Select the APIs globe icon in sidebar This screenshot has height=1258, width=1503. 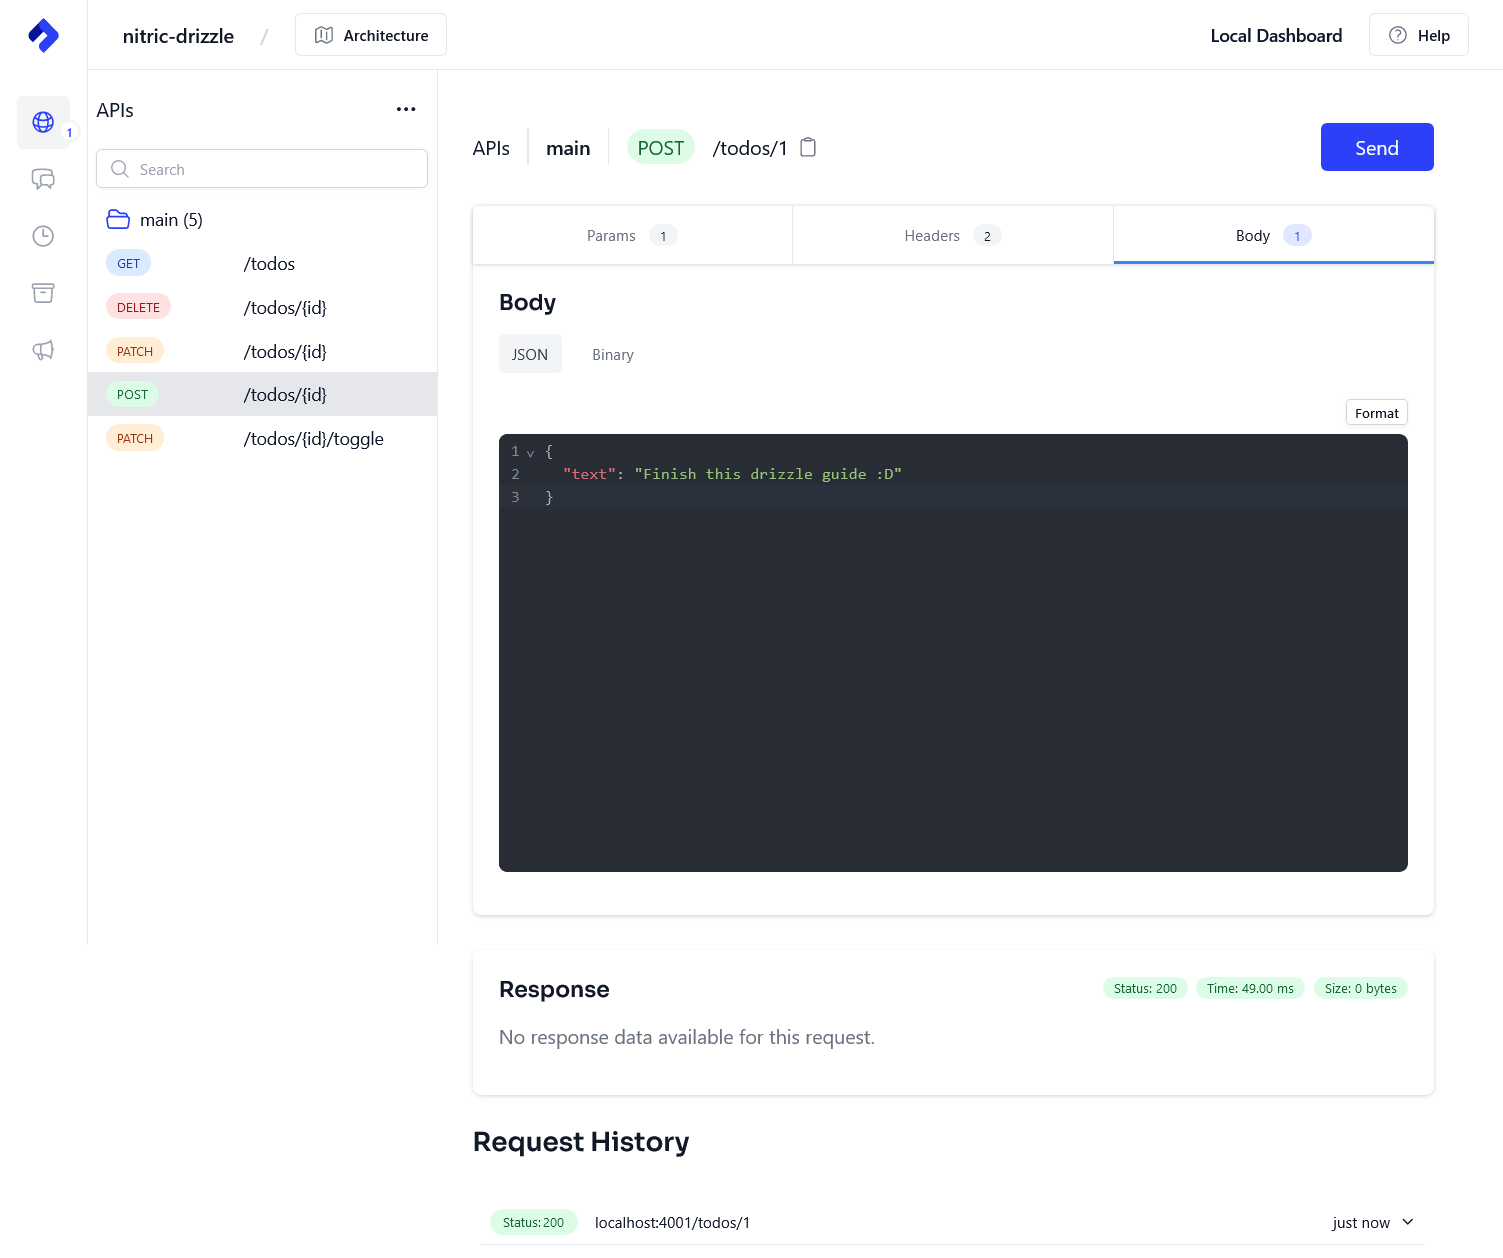43,122
